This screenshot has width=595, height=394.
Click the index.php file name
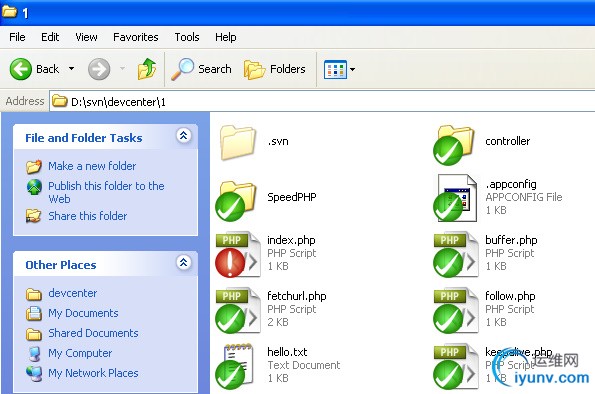291,240
